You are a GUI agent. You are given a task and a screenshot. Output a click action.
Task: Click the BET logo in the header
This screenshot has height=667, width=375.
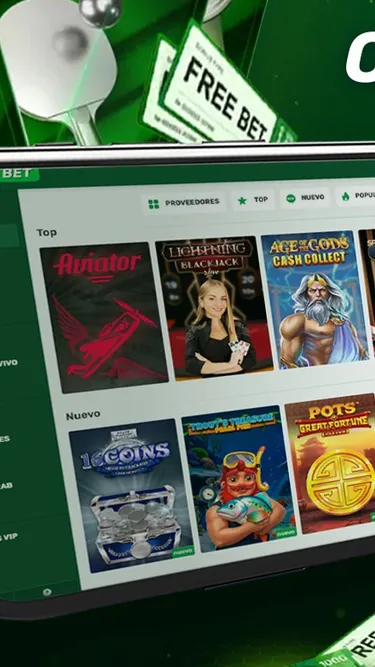pyautogui.click(x=18, y=174)
